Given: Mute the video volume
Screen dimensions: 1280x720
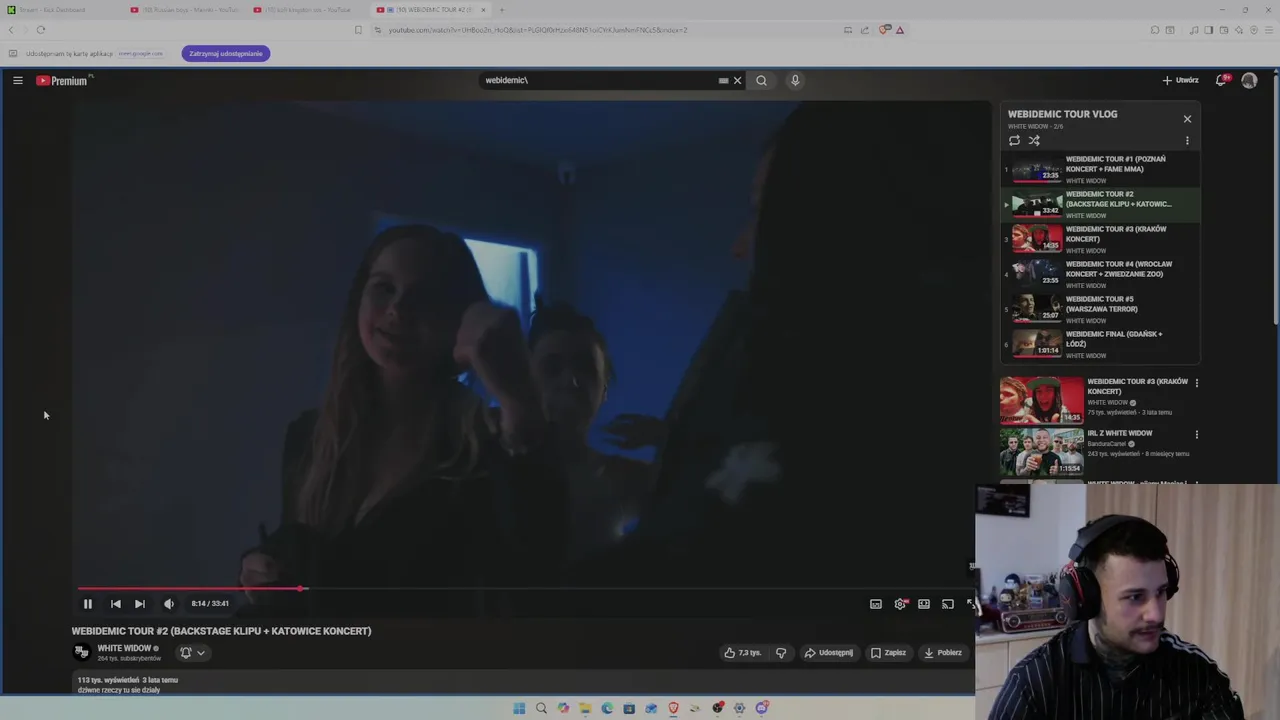Looking at the screenshot, I should click(168, 603).
